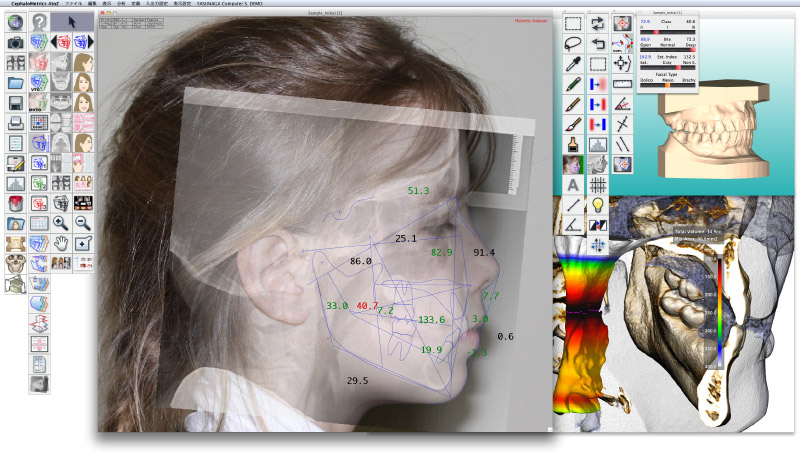
Task: Open the histogram icon in left toolbar
Action: (x=15, y=183)
